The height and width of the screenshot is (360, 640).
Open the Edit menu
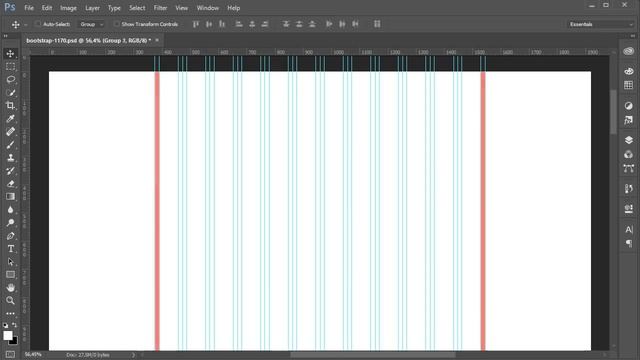(47, 8)
